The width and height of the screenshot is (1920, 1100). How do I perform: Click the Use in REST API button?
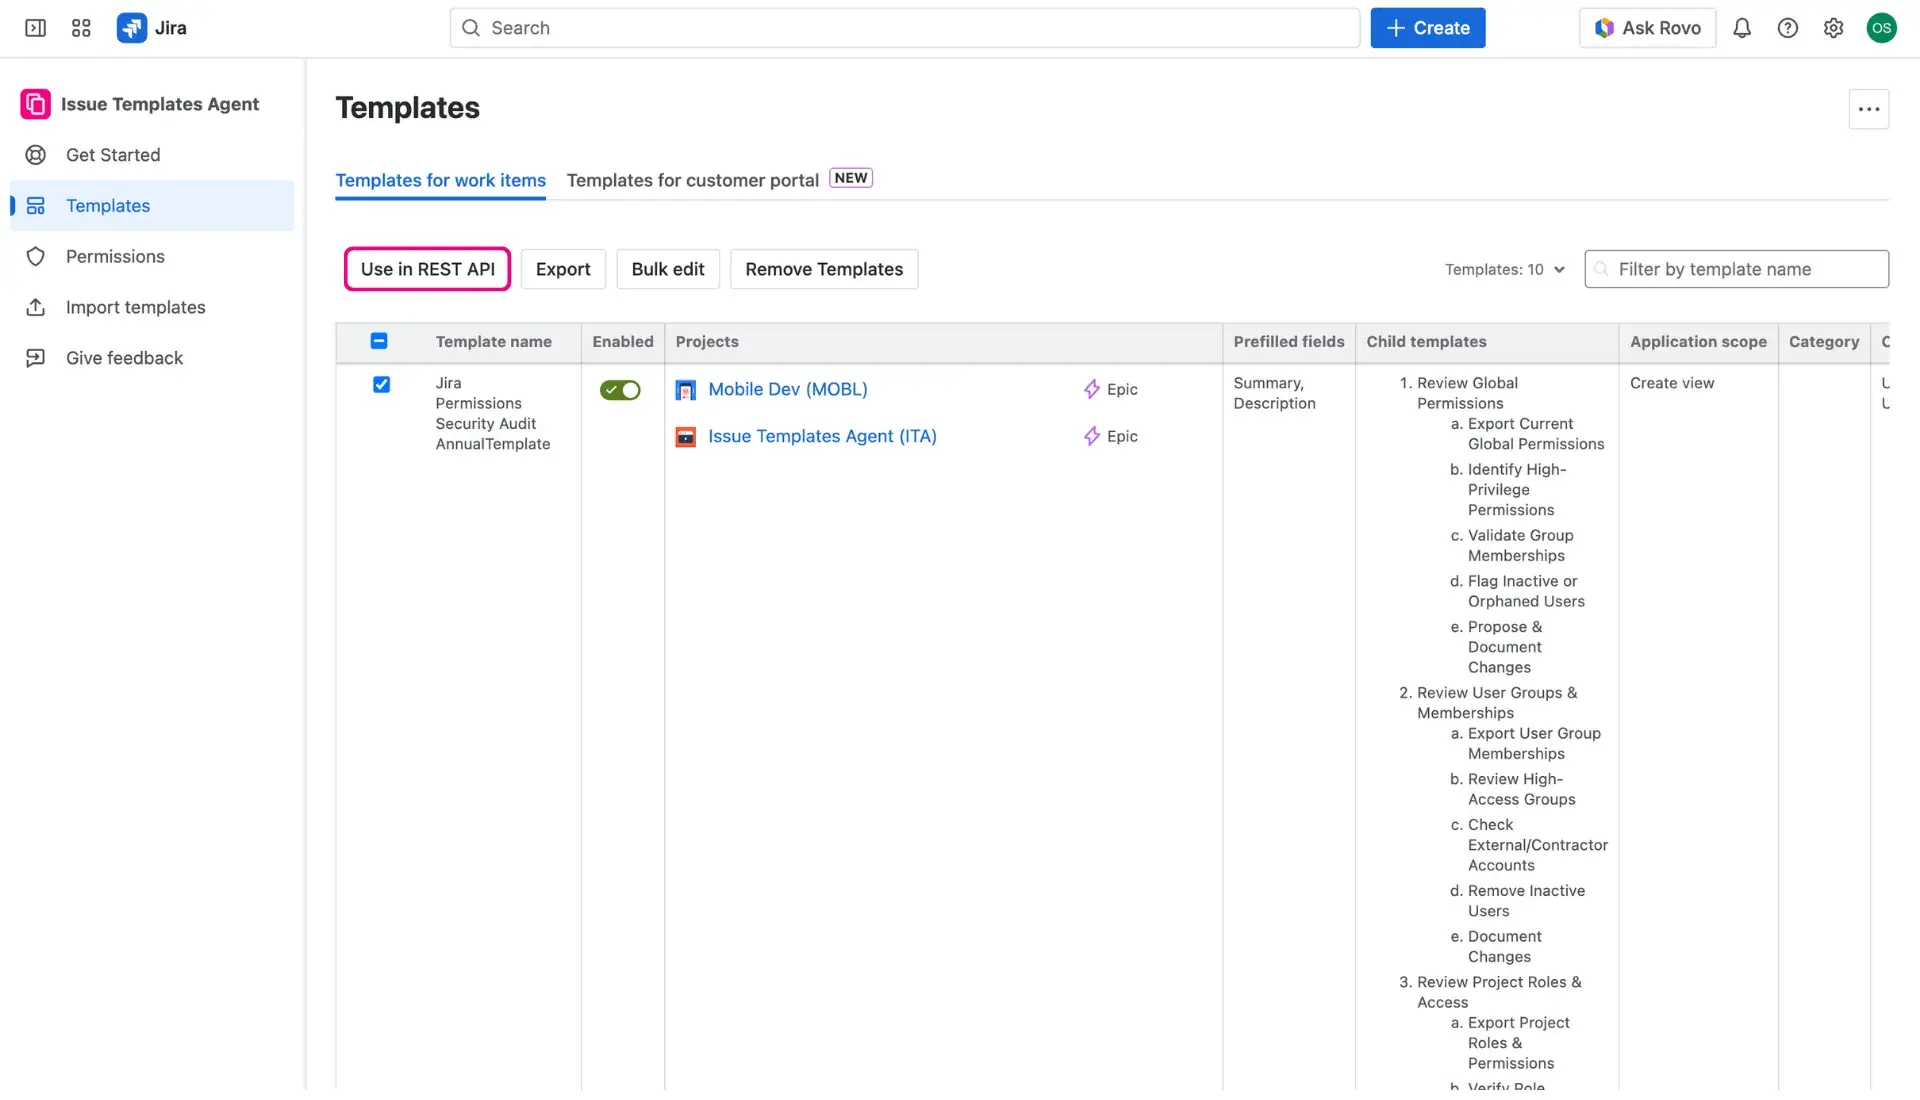[427, 269]
